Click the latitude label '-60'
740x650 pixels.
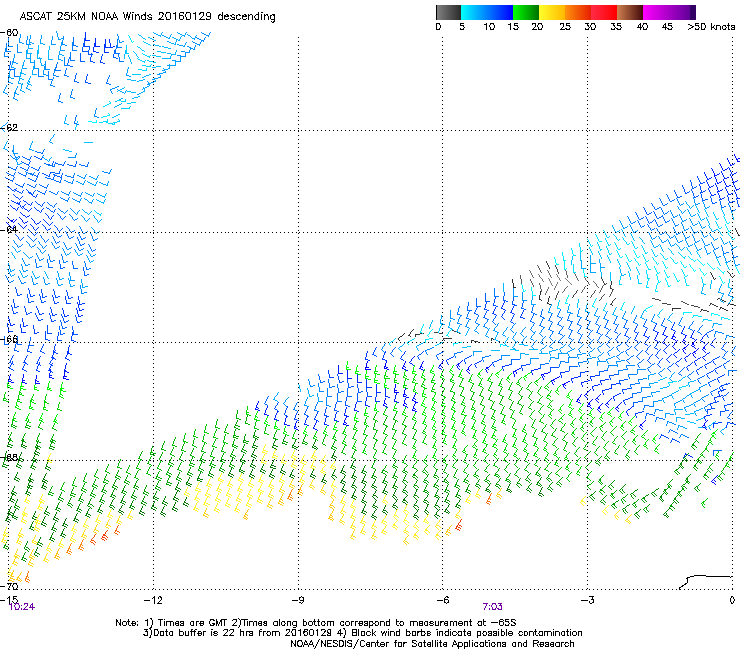9,33
